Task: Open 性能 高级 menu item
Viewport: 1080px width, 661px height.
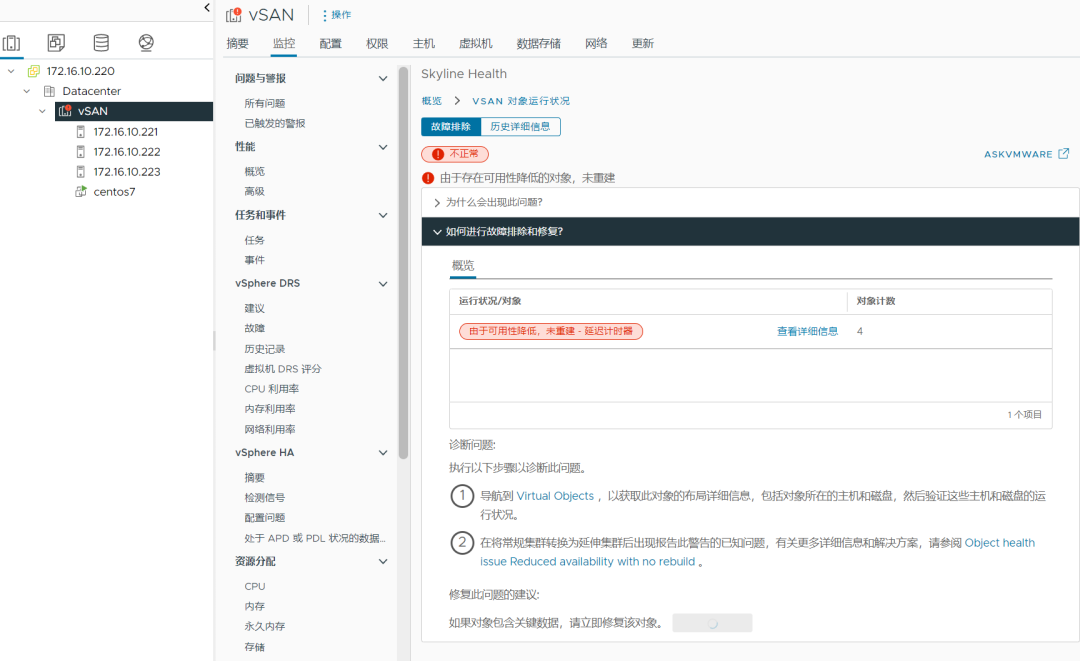Action: tap(254, 191)
